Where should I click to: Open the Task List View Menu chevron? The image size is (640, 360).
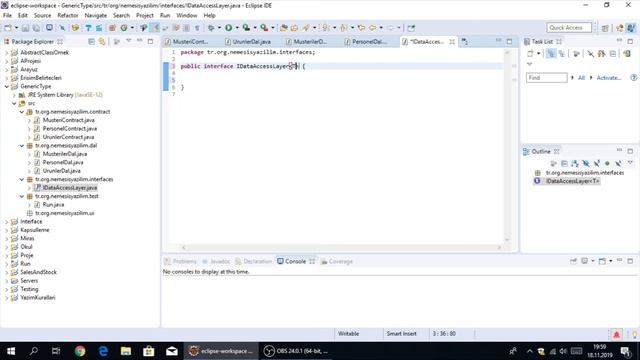pos(530,64)
